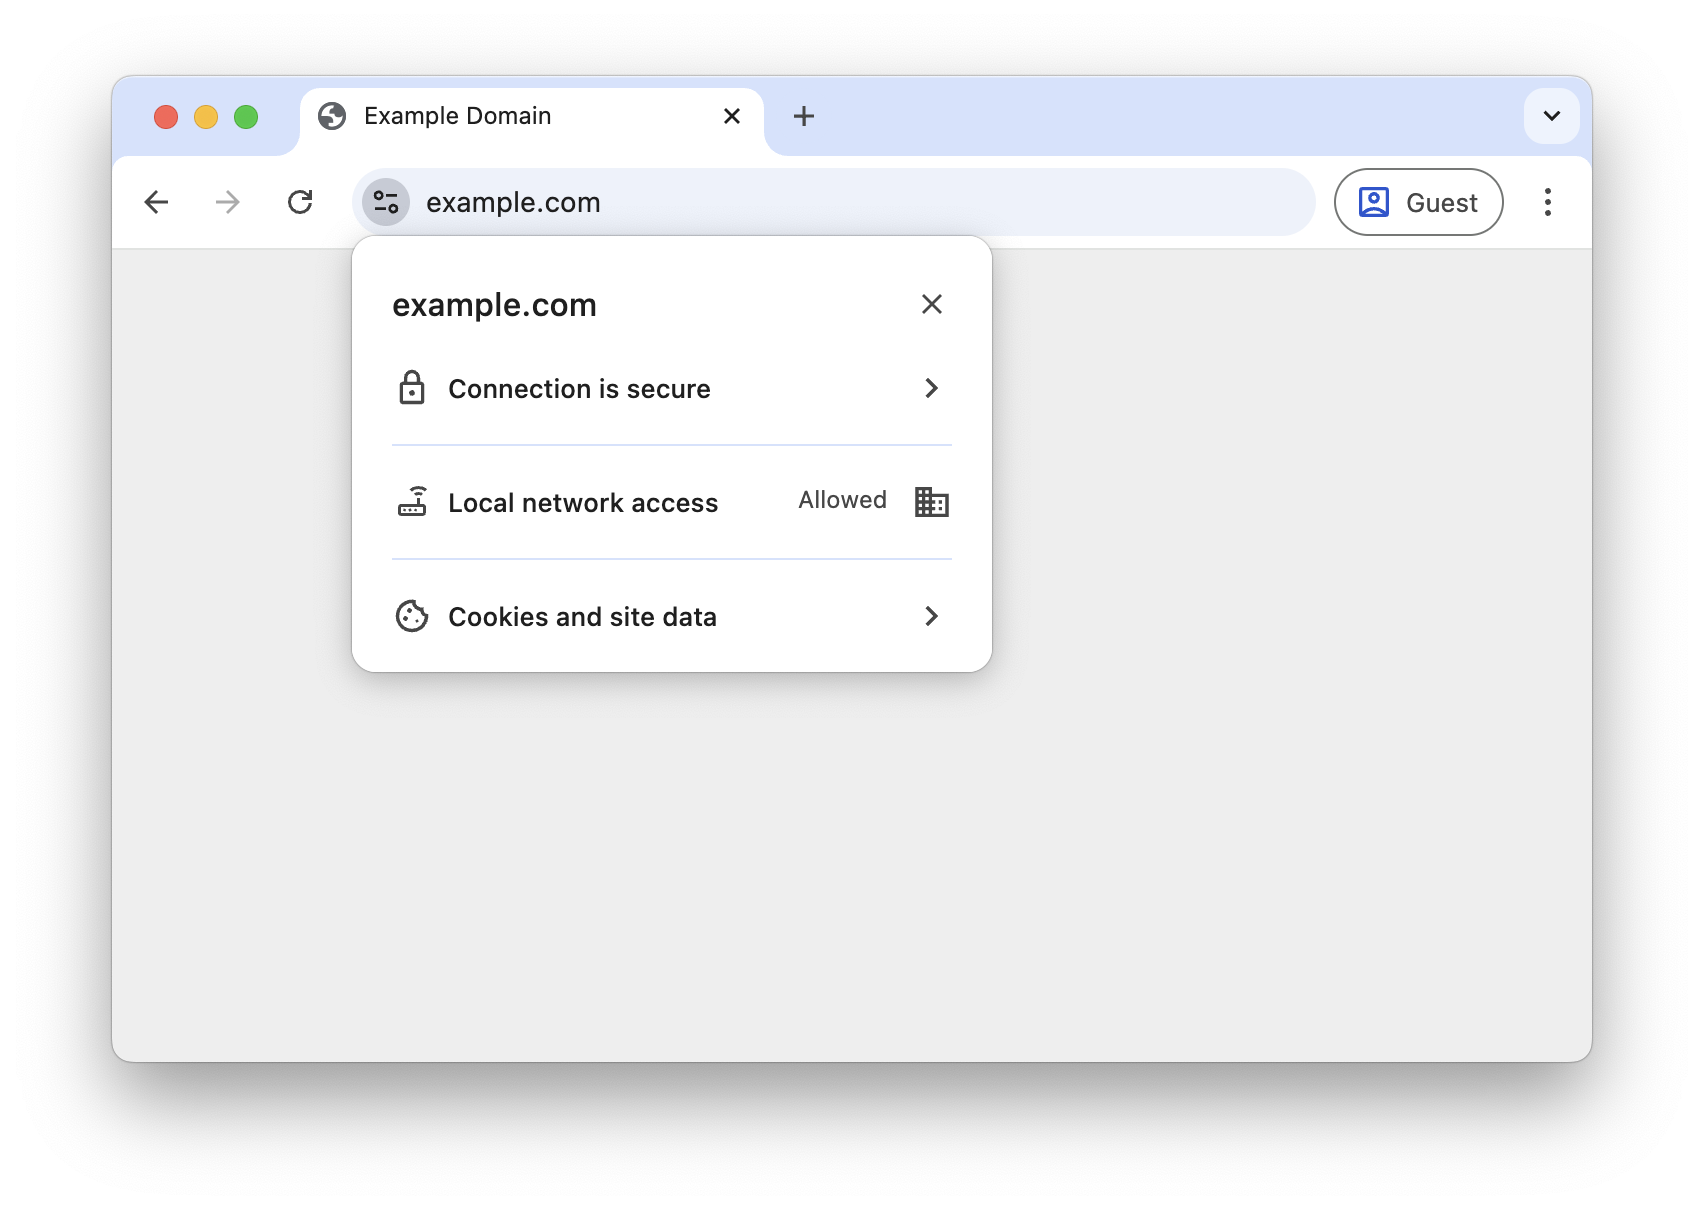The image size is (1704, 1210).
Task: Reload the current page
Action: tap(300, 202)
